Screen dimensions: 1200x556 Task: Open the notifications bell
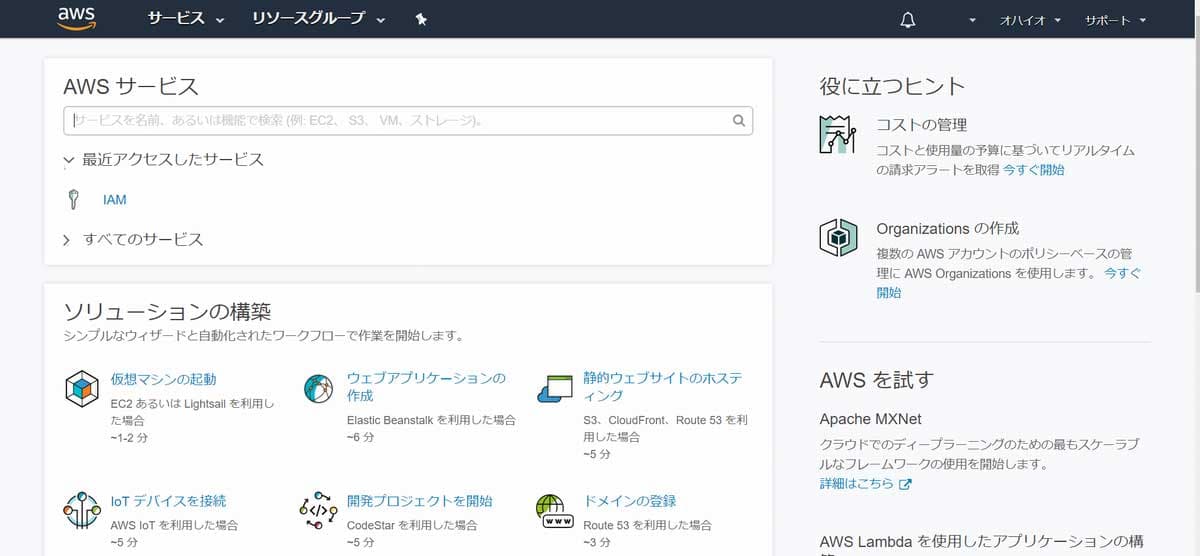[x=908, y=20]
